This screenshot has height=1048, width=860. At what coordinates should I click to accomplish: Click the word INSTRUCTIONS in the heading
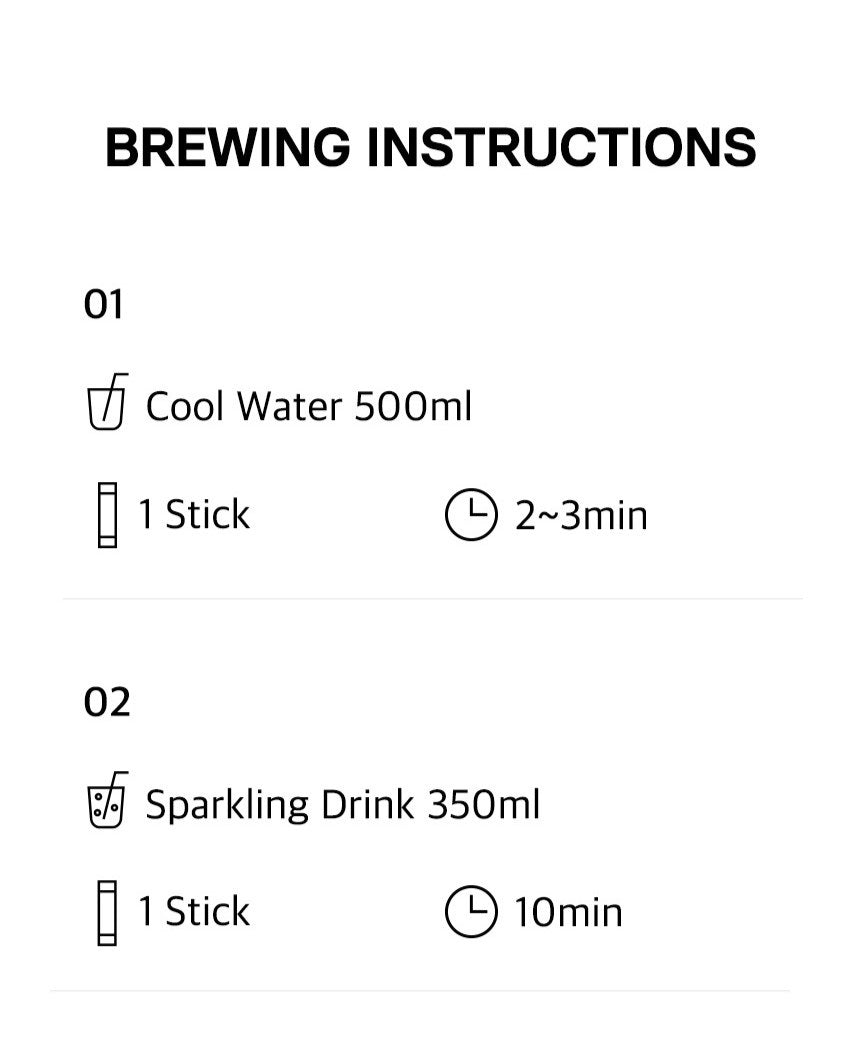click(561, 148)
